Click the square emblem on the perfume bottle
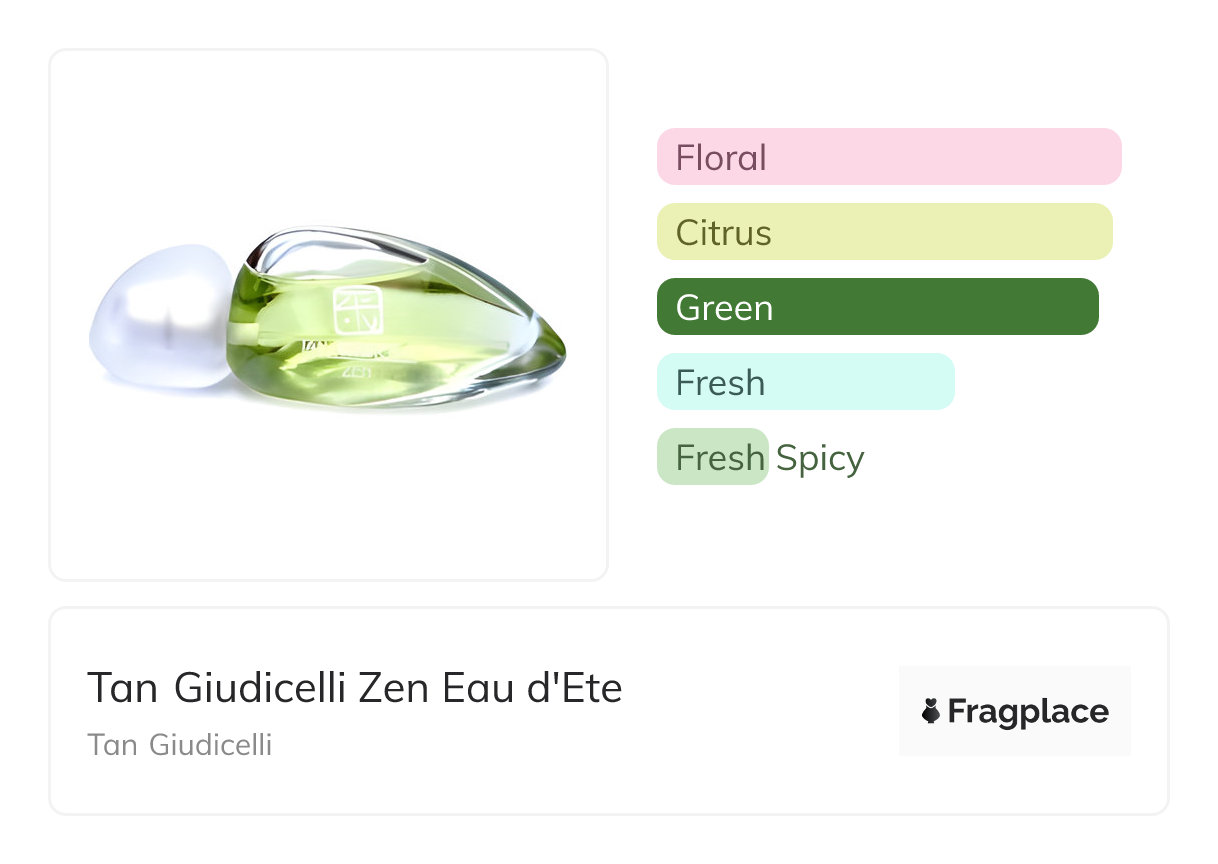 (x=351, y=308)
